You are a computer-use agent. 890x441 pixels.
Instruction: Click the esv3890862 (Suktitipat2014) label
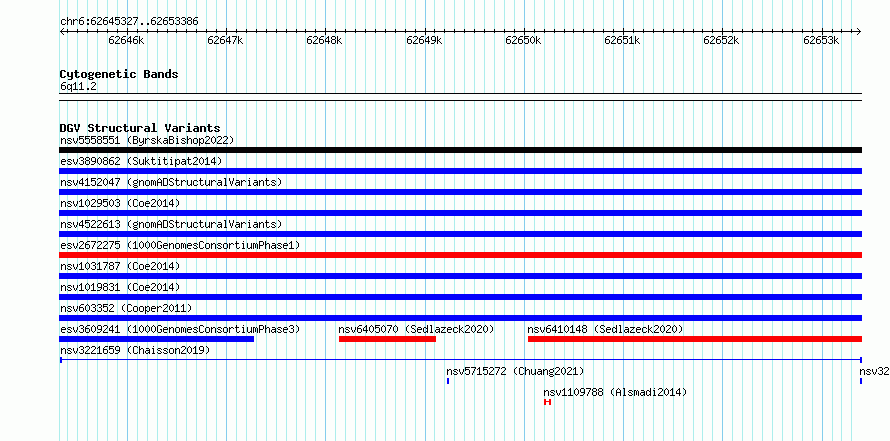(141, 161)
